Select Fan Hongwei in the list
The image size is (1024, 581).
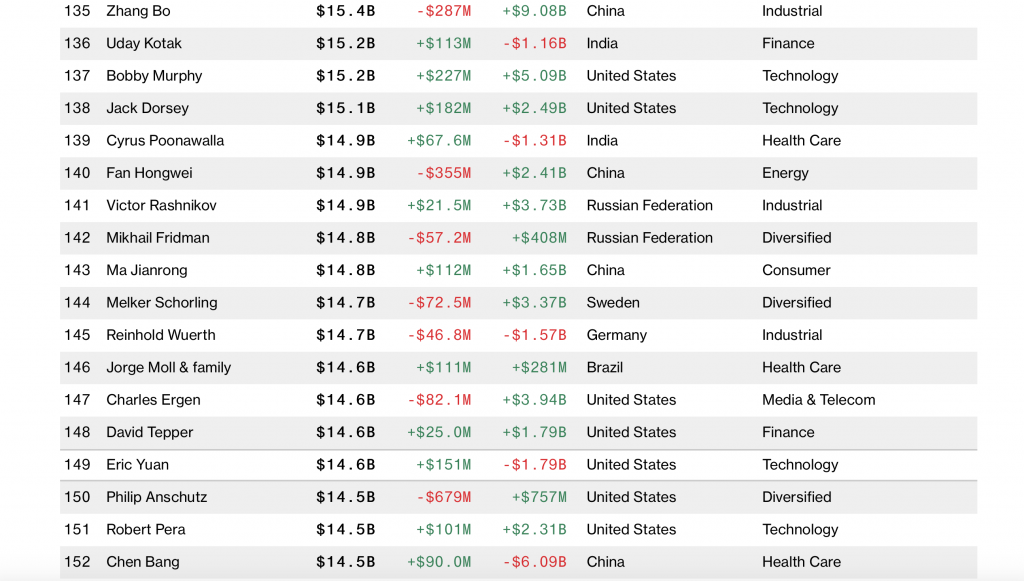pos(149,173)
